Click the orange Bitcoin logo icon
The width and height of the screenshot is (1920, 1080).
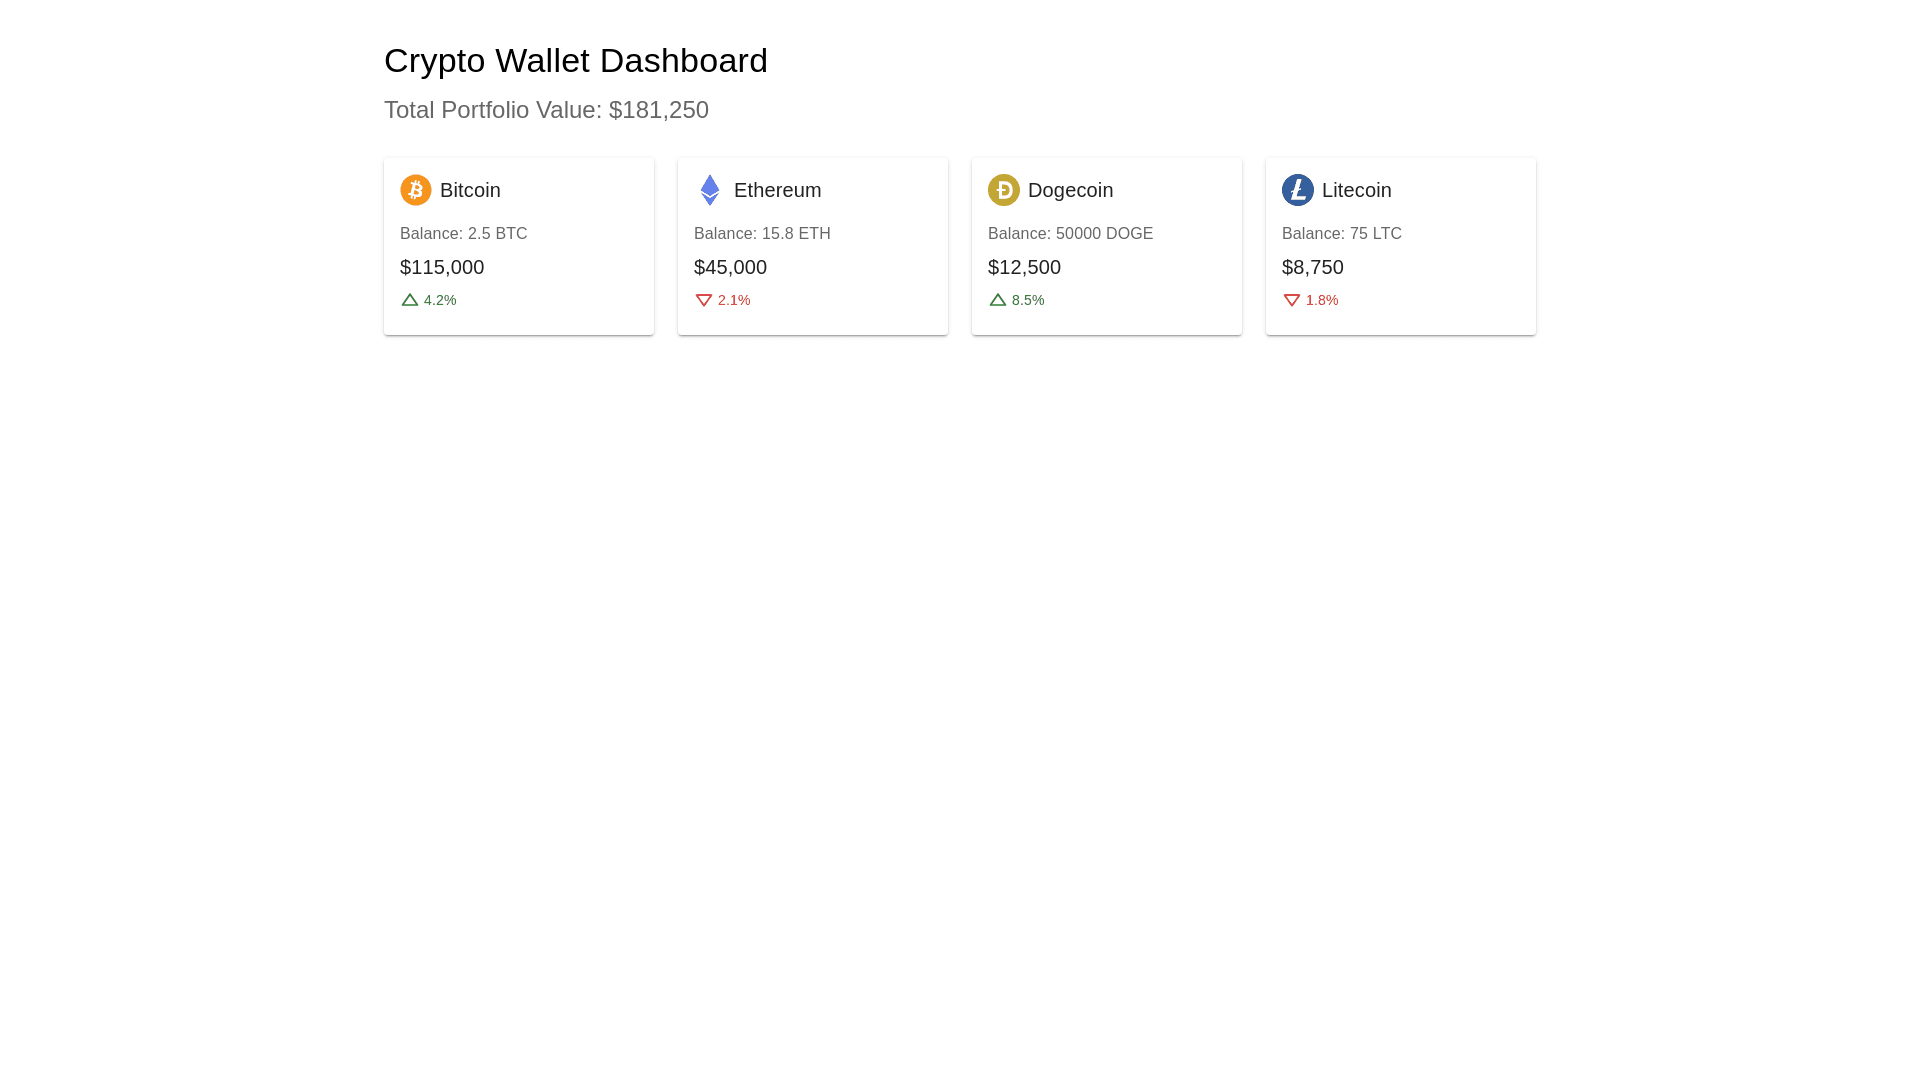click(415, 190)
